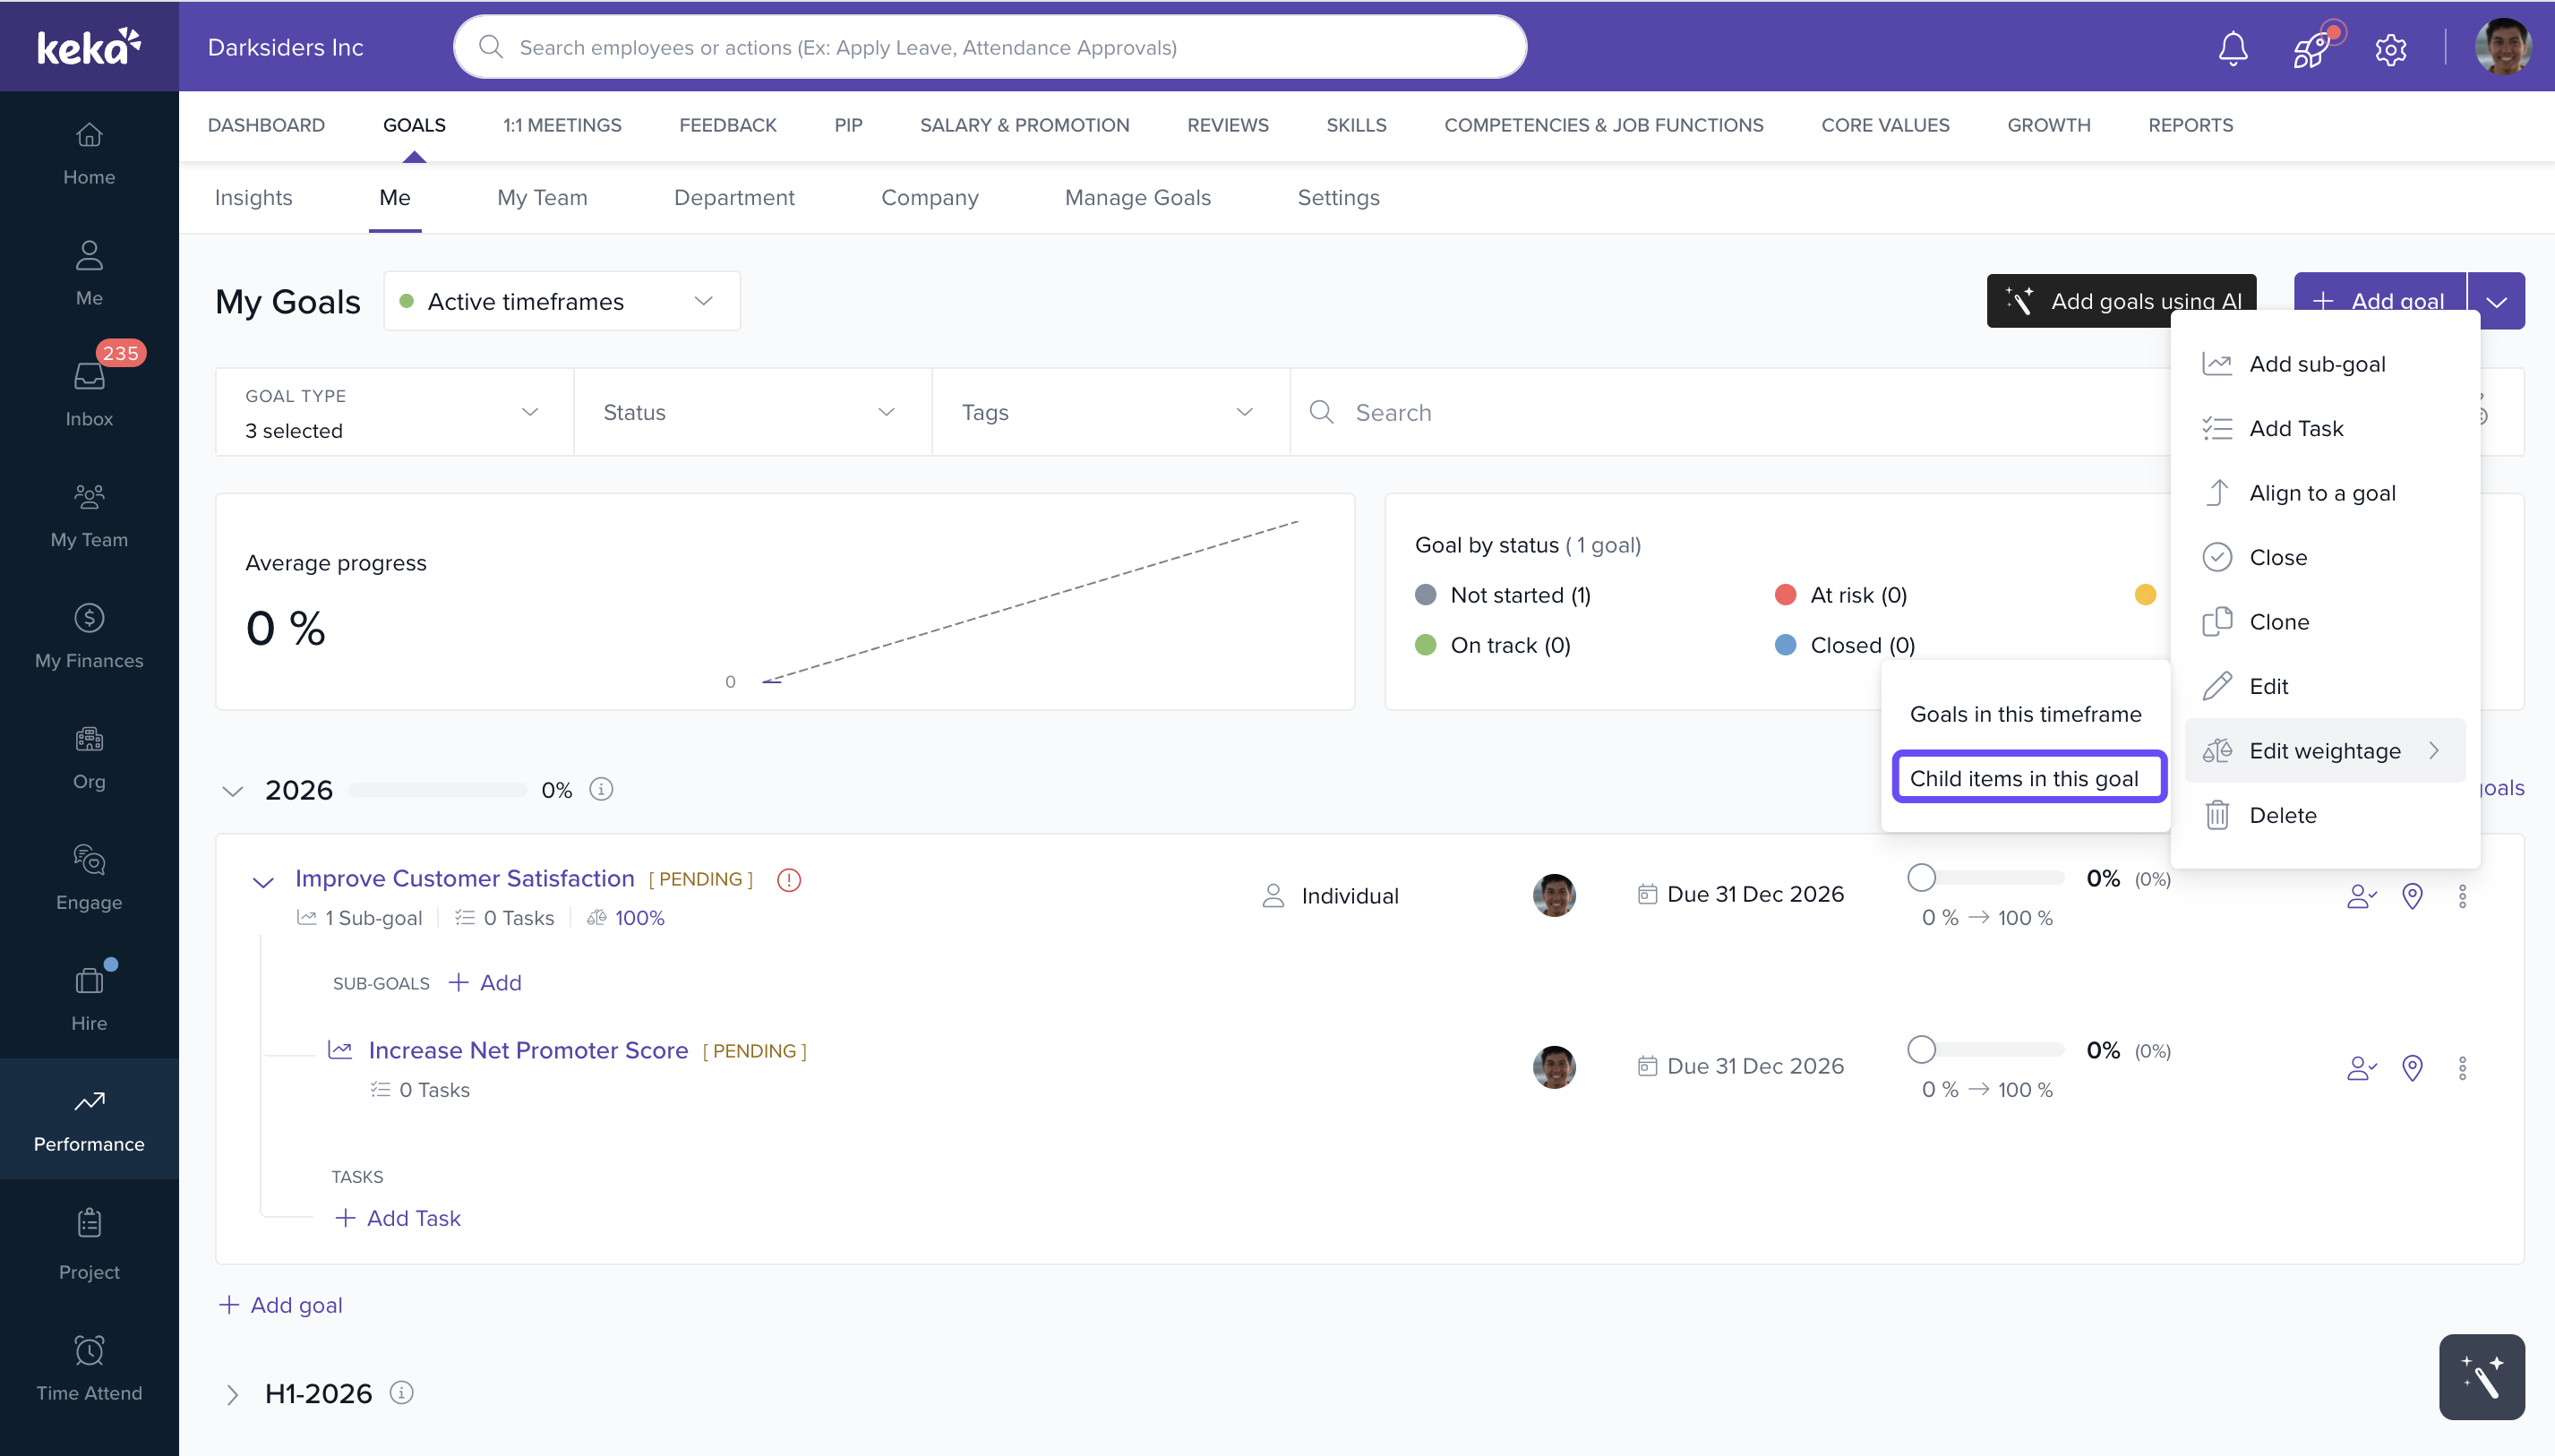Click Add goals using AI button
This screenshot has width=2555, height=1456.
(x=2120, y=301)
